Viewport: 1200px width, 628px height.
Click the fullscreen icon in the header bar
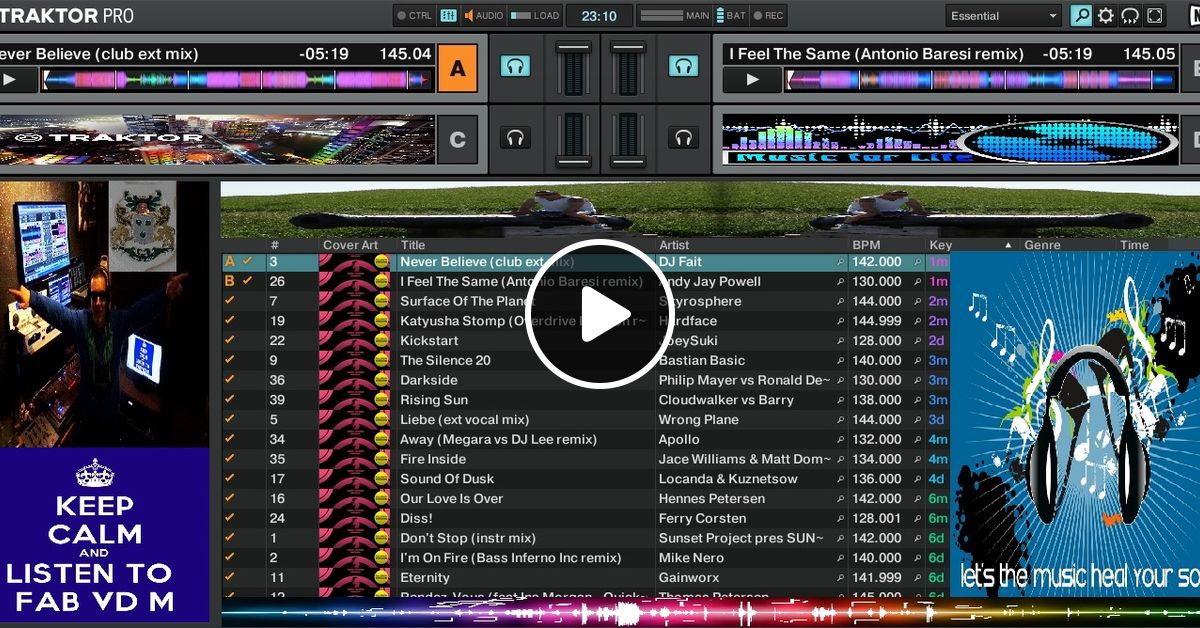point(1155,15)
